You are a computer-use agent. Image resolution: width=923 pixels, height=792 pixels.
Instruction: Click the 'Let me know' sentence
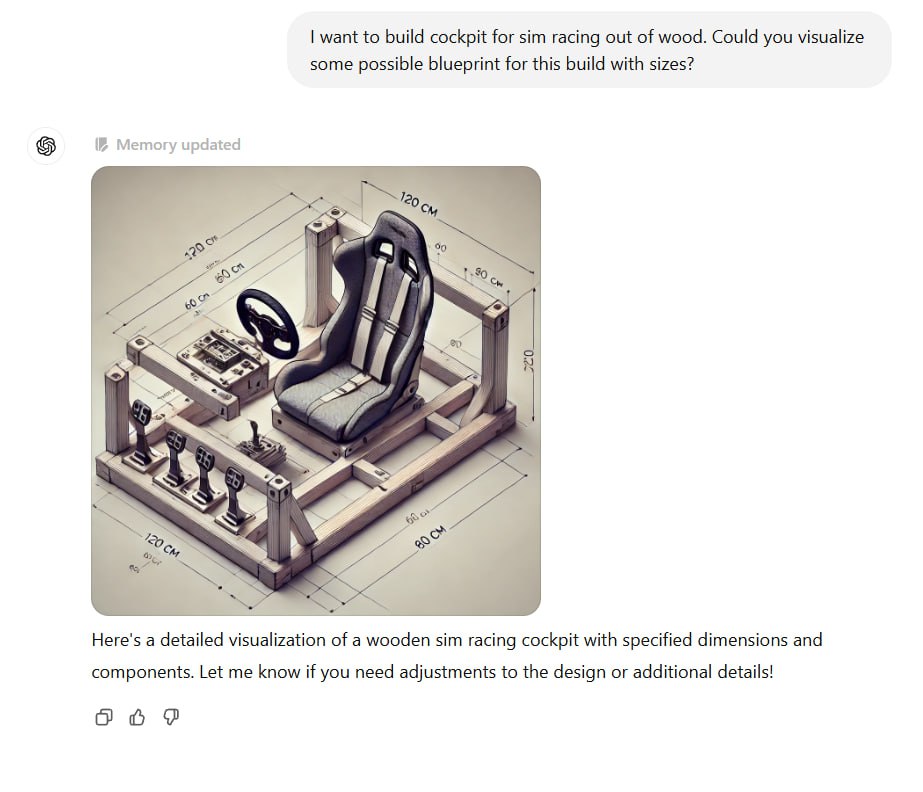point(486,672)
